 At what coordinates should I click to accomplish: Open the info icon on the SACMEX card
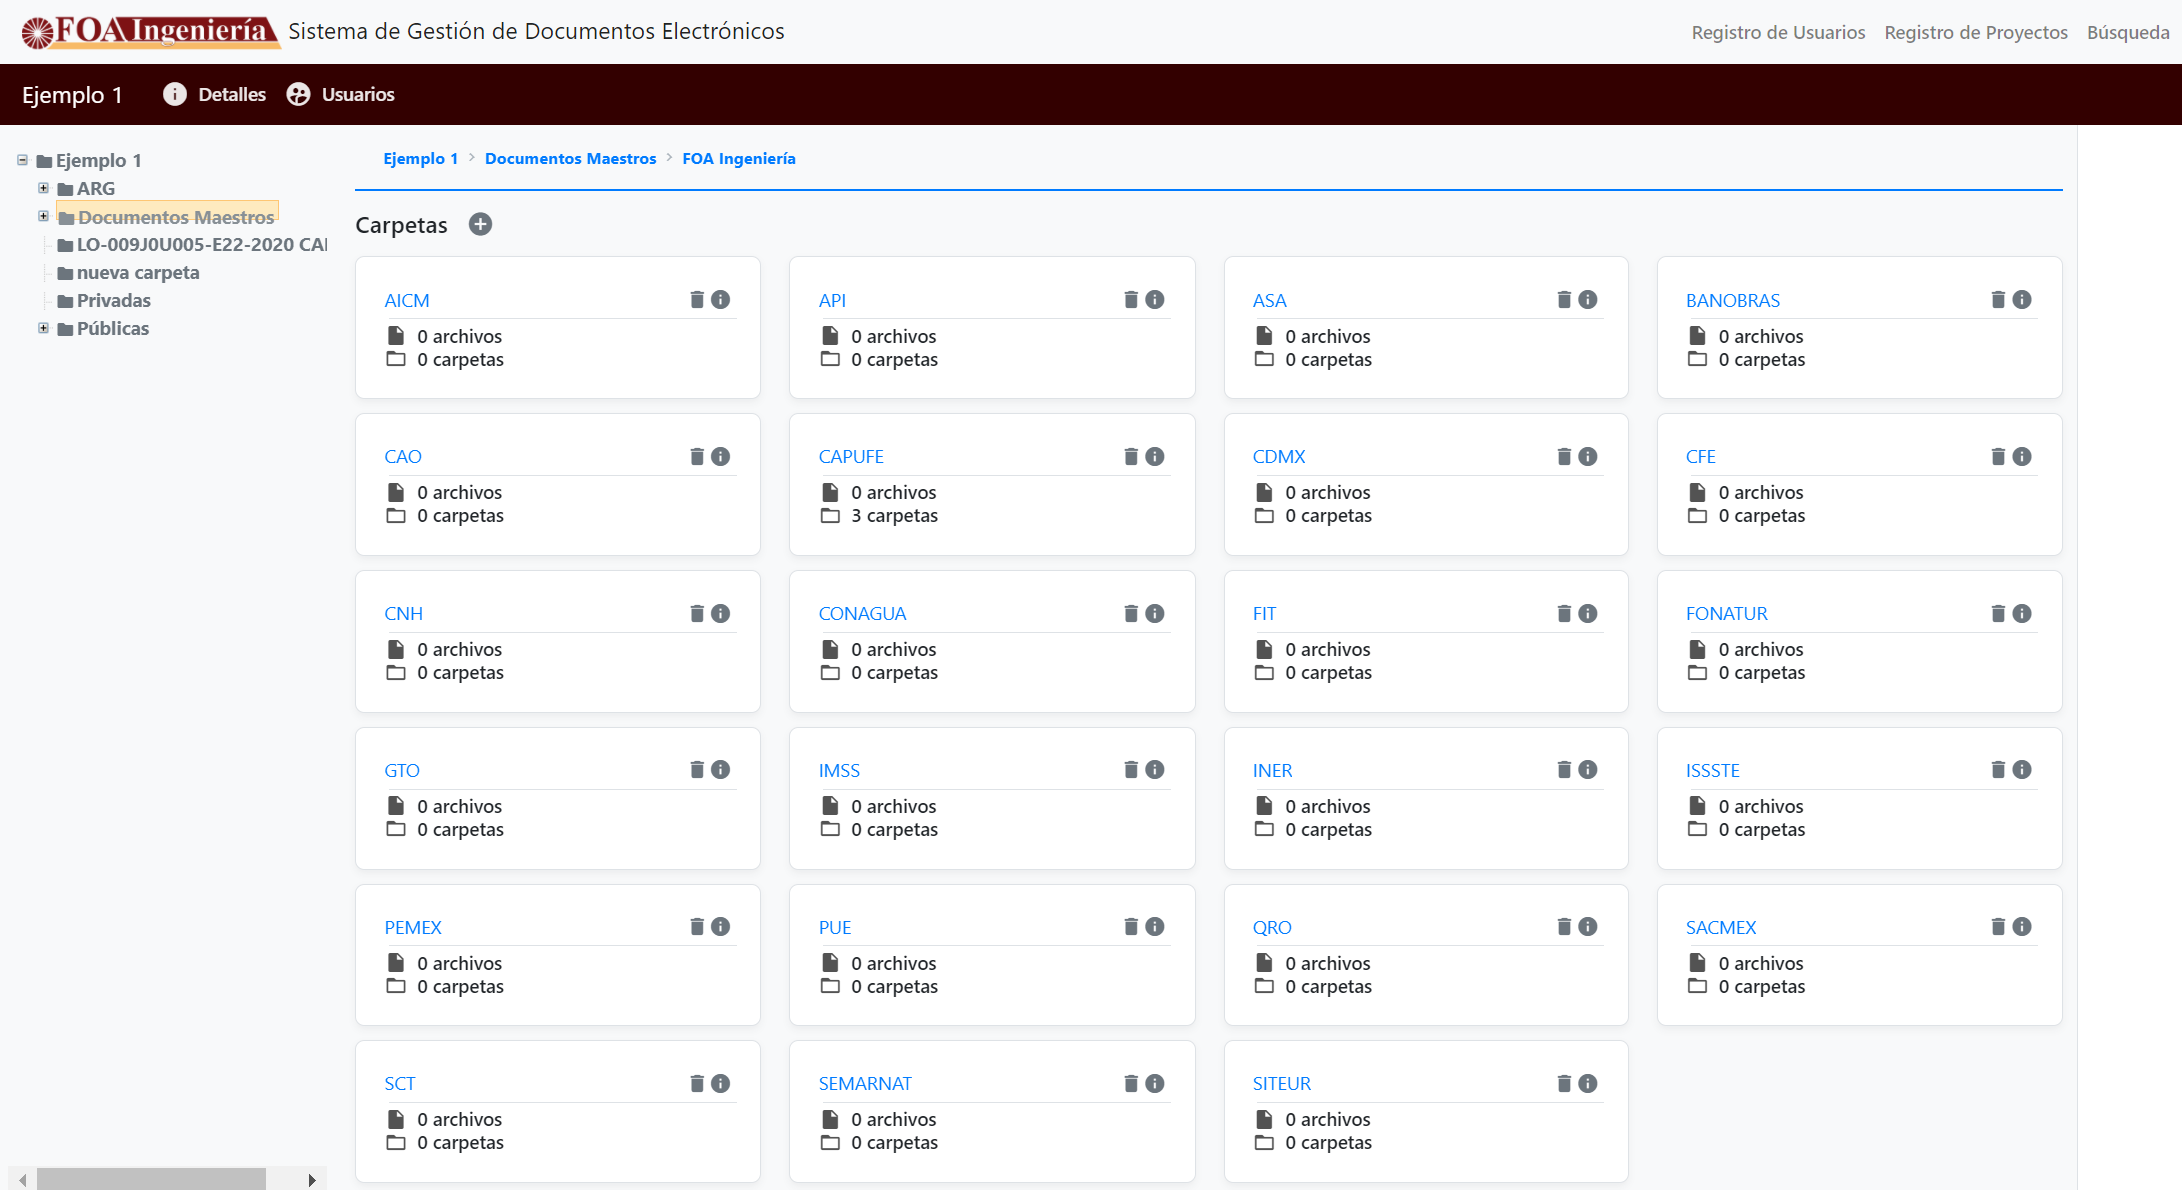2022,927
